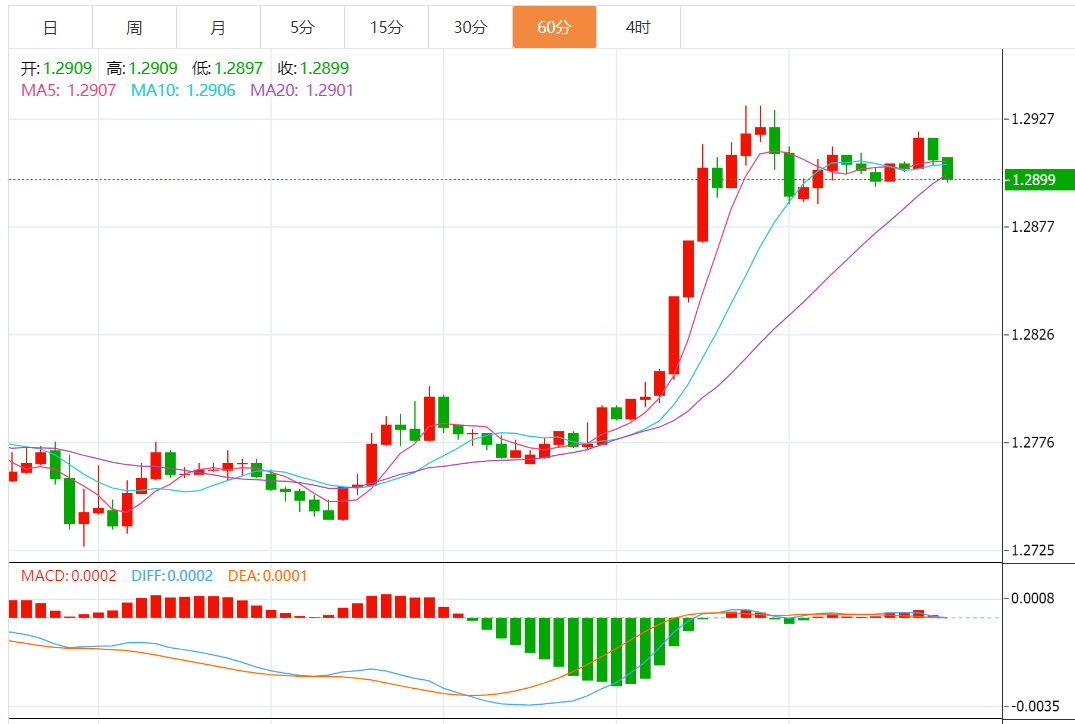Switch to the 日 daily timeframe tab
This screenshot has height=724, width=1075.
[x=51, y=27]
